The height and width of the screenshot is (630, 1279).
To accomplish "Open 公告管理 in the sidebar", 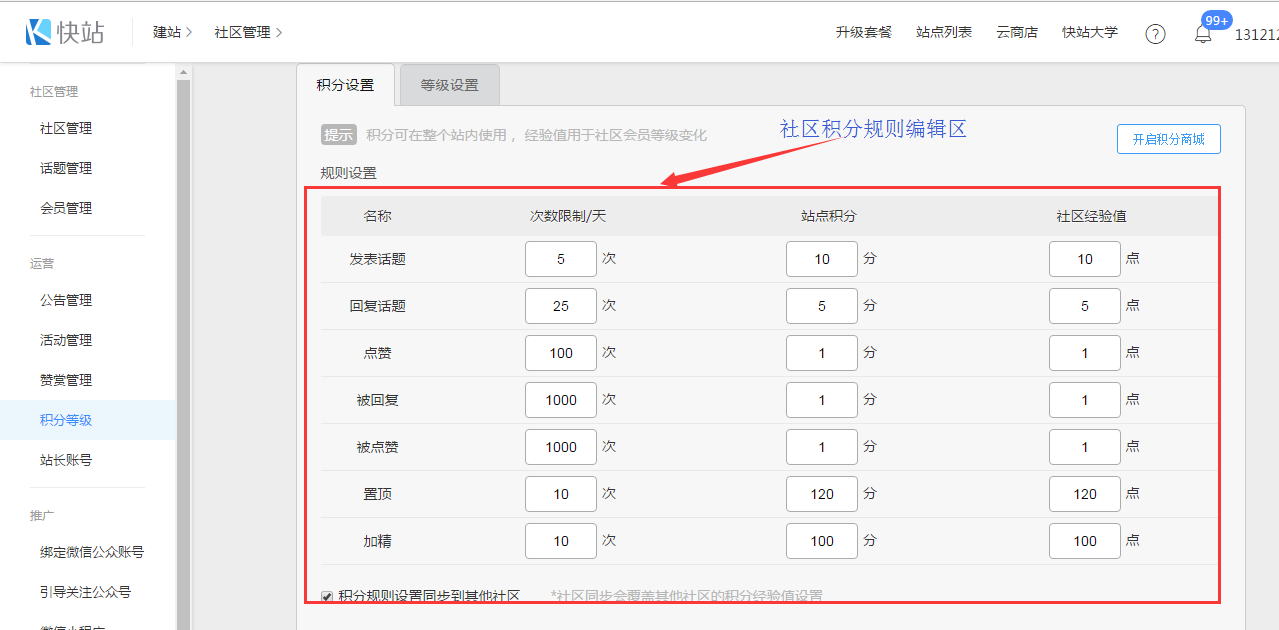I will (66, 300).
